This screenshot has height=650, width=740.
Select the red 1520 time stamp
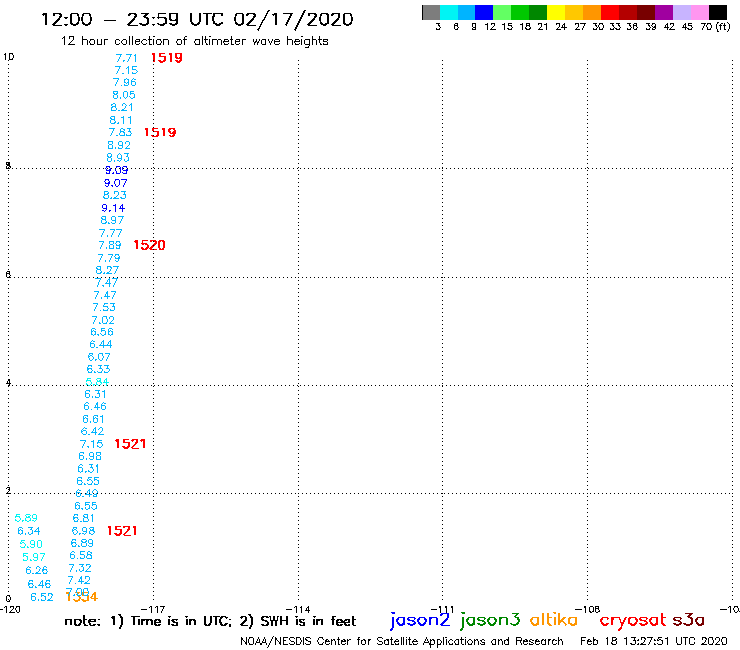point(149,245)
